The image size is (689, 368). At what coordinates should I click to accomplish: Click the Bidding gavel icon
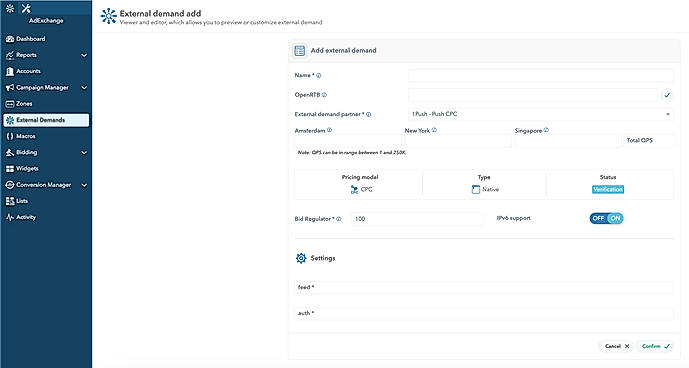pyautogui.click(x=10, y=153)
